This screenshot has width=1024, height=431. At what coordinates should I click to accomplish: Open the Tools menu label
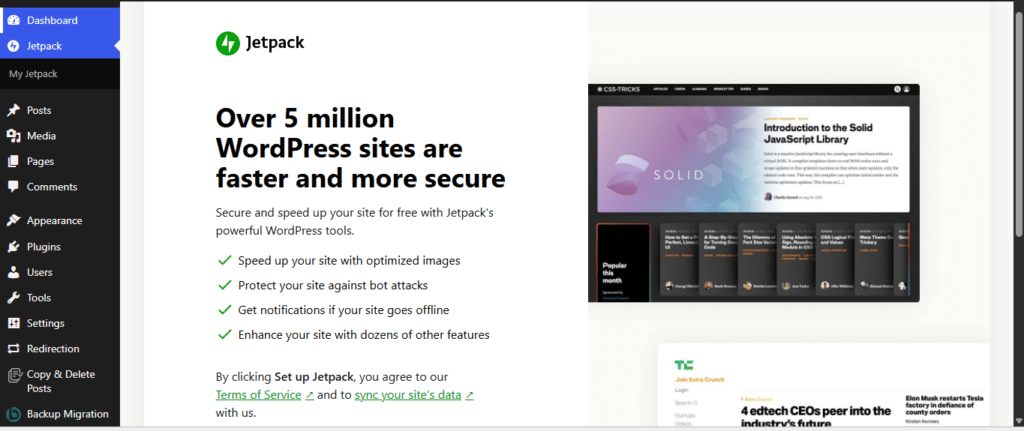pos(39,298)
